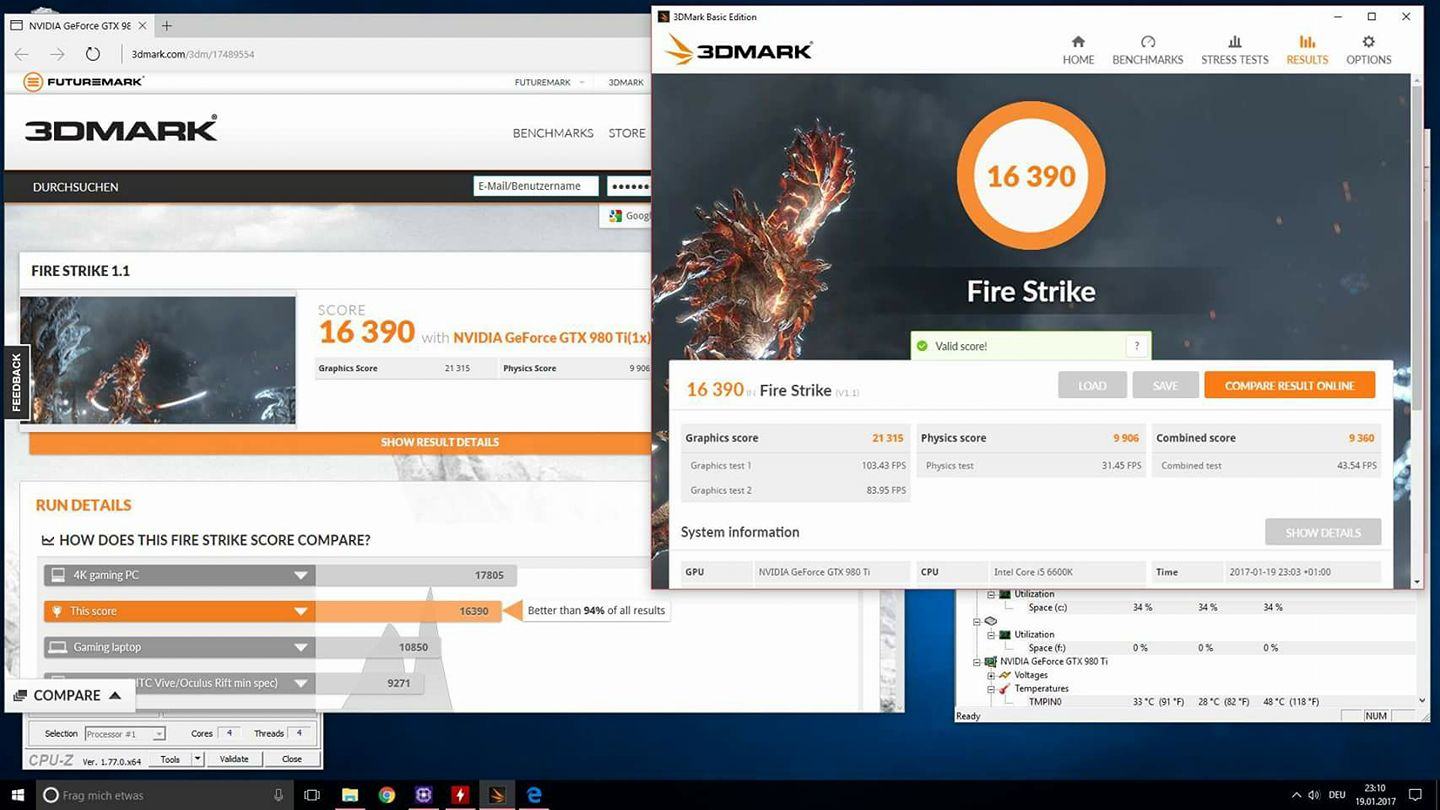The width and height of the screenshot is (1440, 810).
Task: Close the NVIDIA GeForce GTX browser tab
Action: [142, 25]
